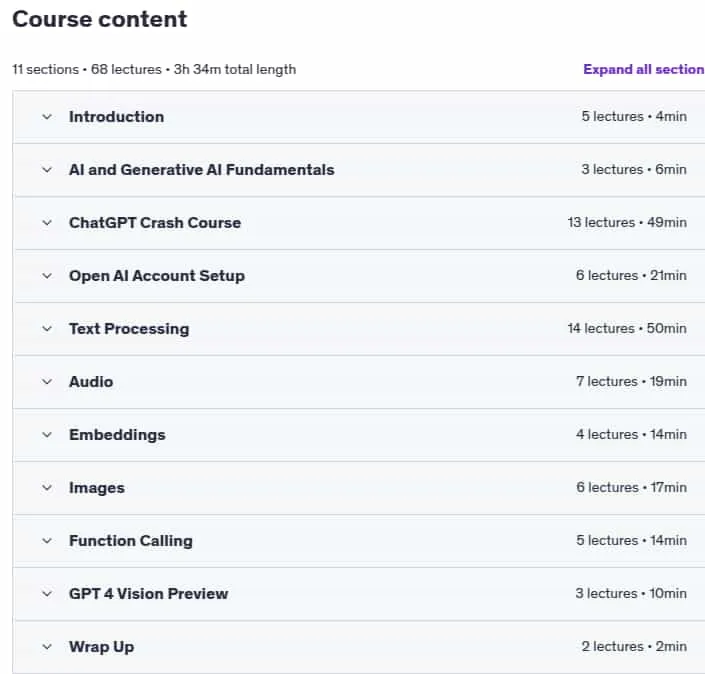This screenshot has height=674, width=705.
Task: Click the Wrap Up 2 lectures label
Action: [x=634, y=647]
